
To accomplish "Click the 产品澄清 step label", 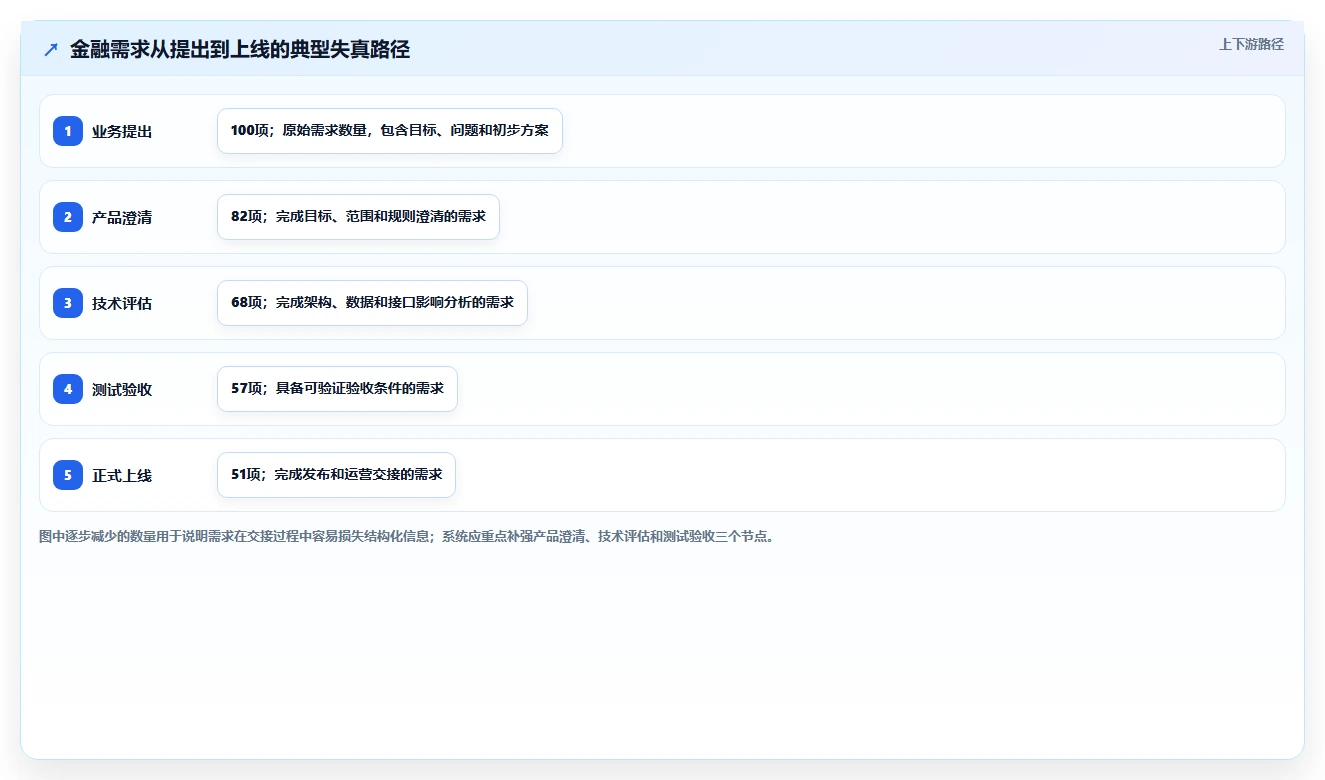I will tap(122, 217).
